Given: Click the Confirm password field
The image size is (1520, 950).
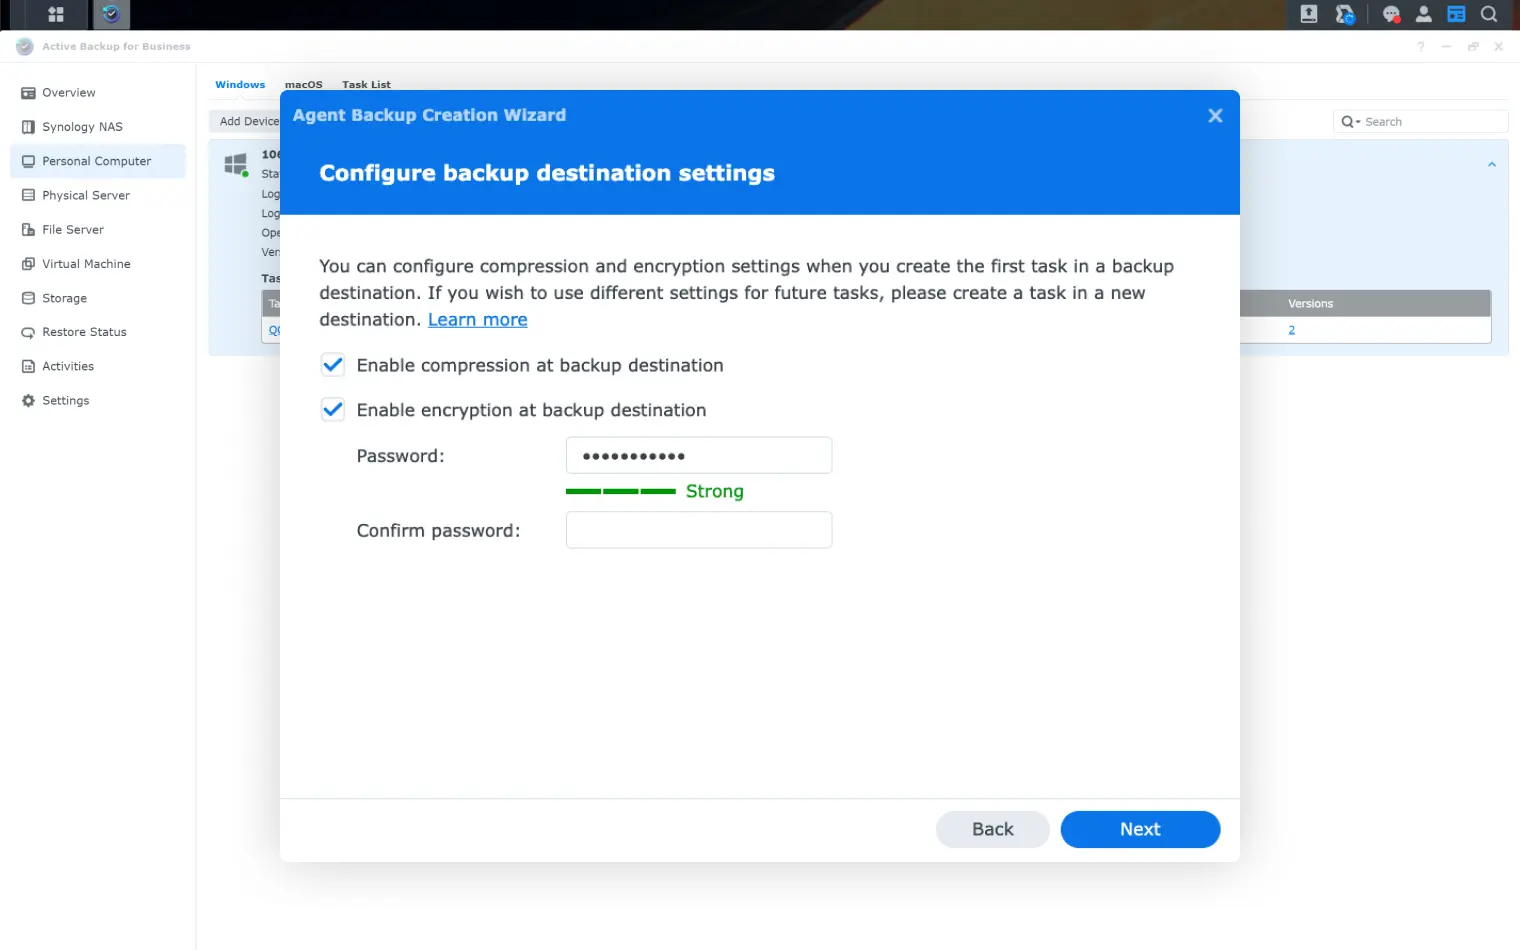Looking at the screenshot, I should point(699,530).
